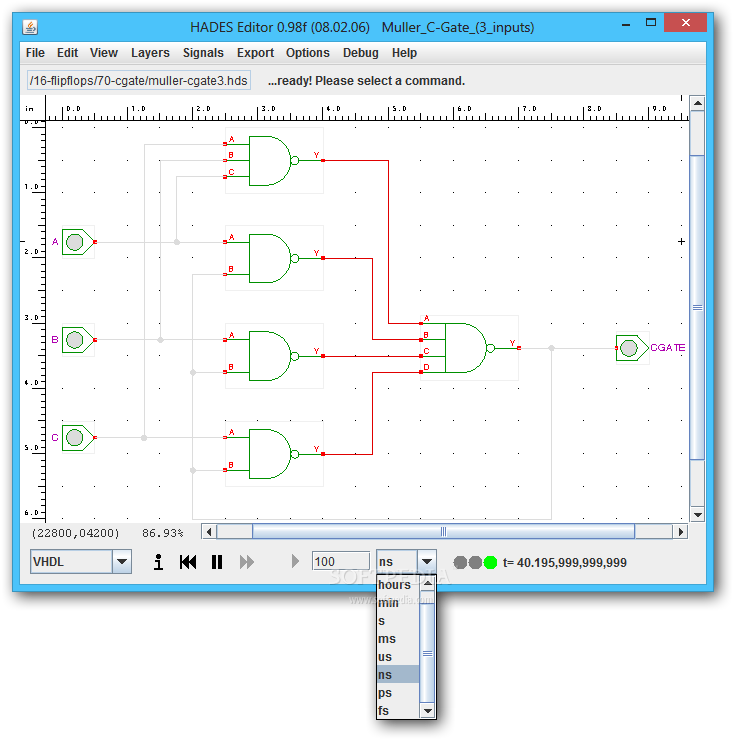Viewport: 734px width, 740px height.
Task: Expand the time unit combo box arrow
Action: click(x=427, y=562)
